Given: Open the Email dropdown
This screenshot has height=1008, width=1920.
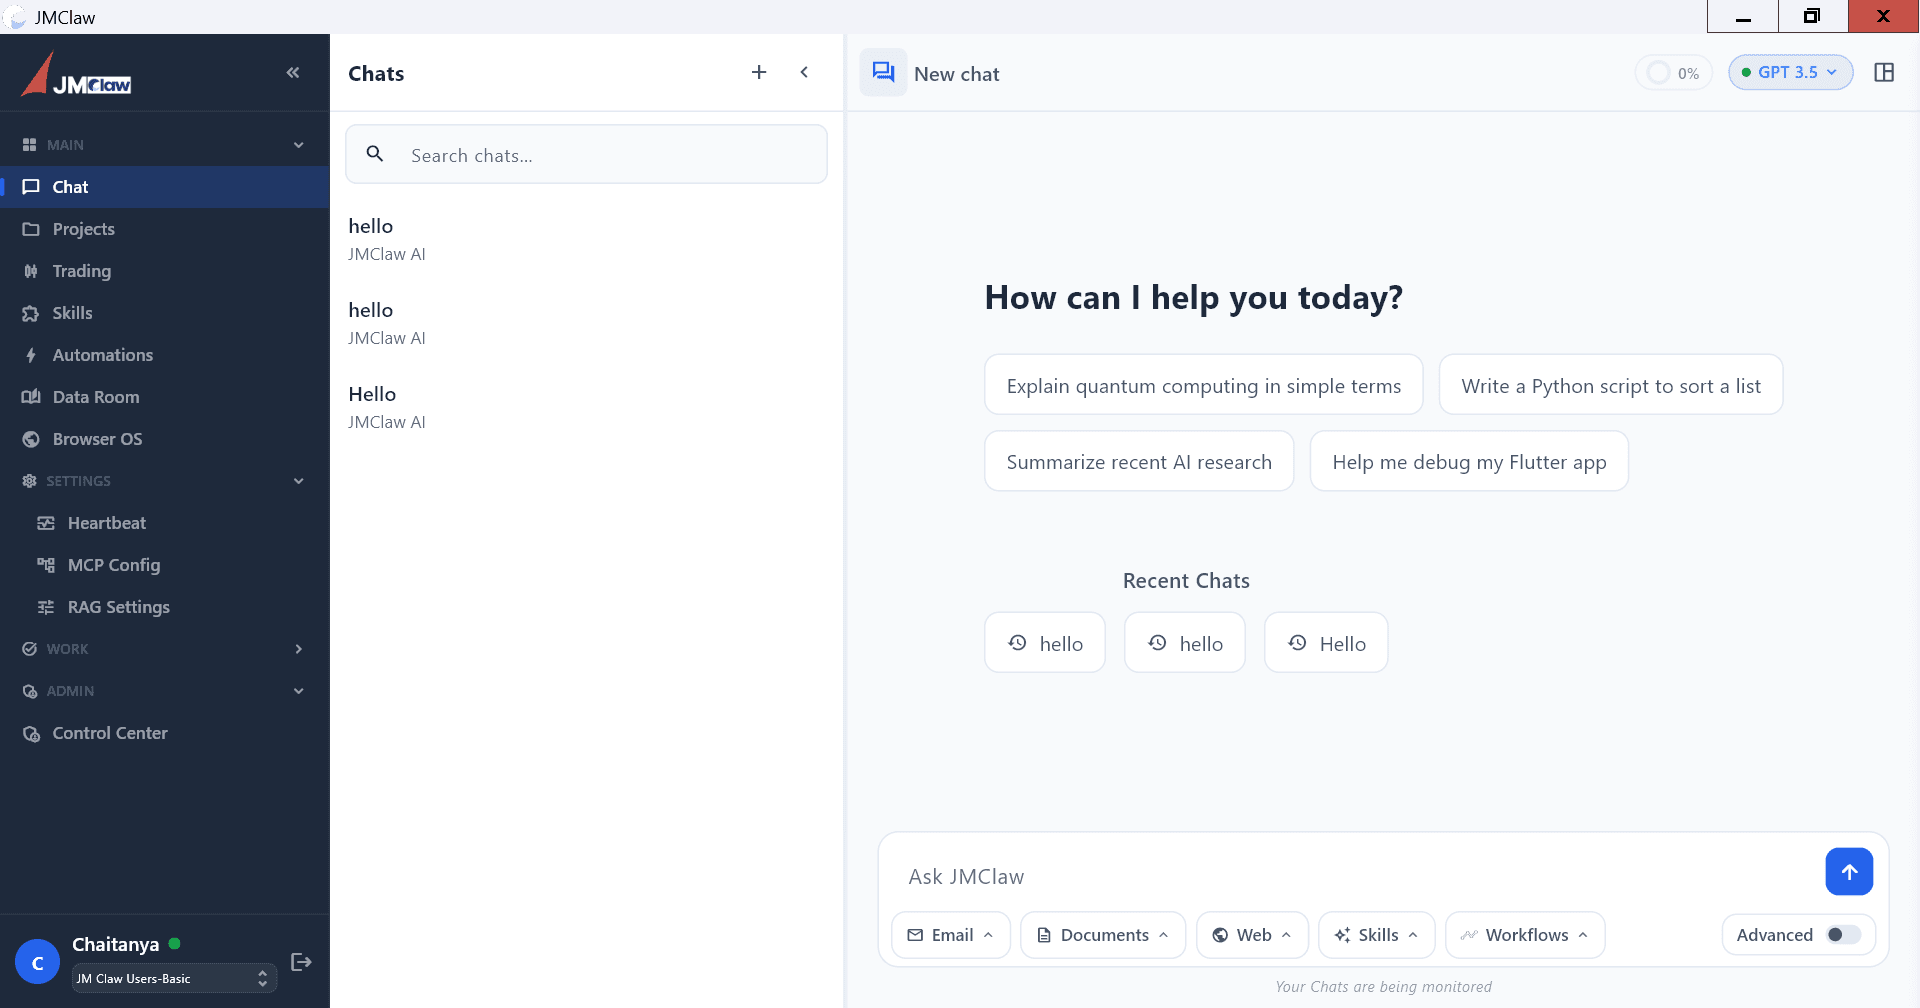Looking at the screenshot, I should [951, 935].
